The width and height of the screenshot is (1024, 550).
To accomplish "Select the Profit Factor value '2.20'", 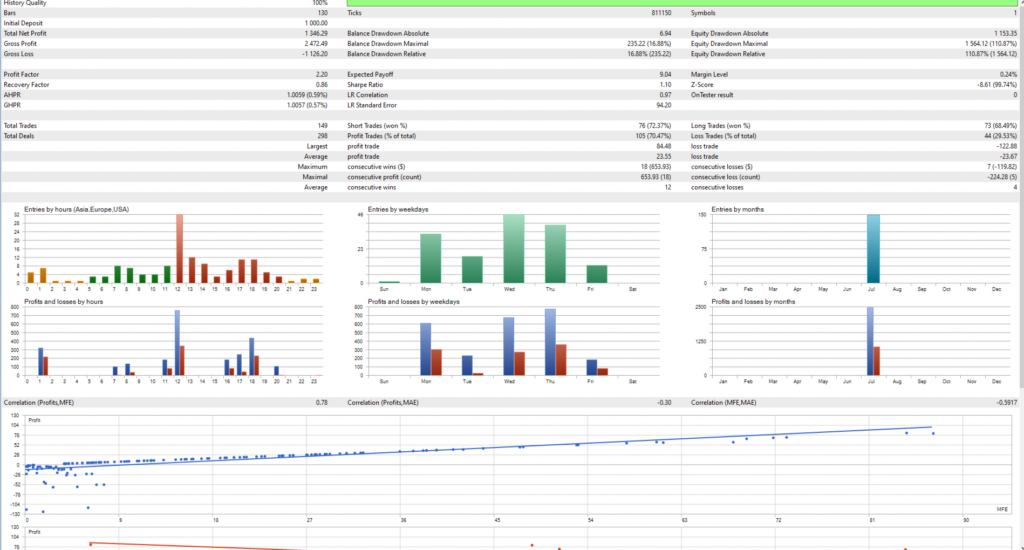I will click(x=322, y=74).
